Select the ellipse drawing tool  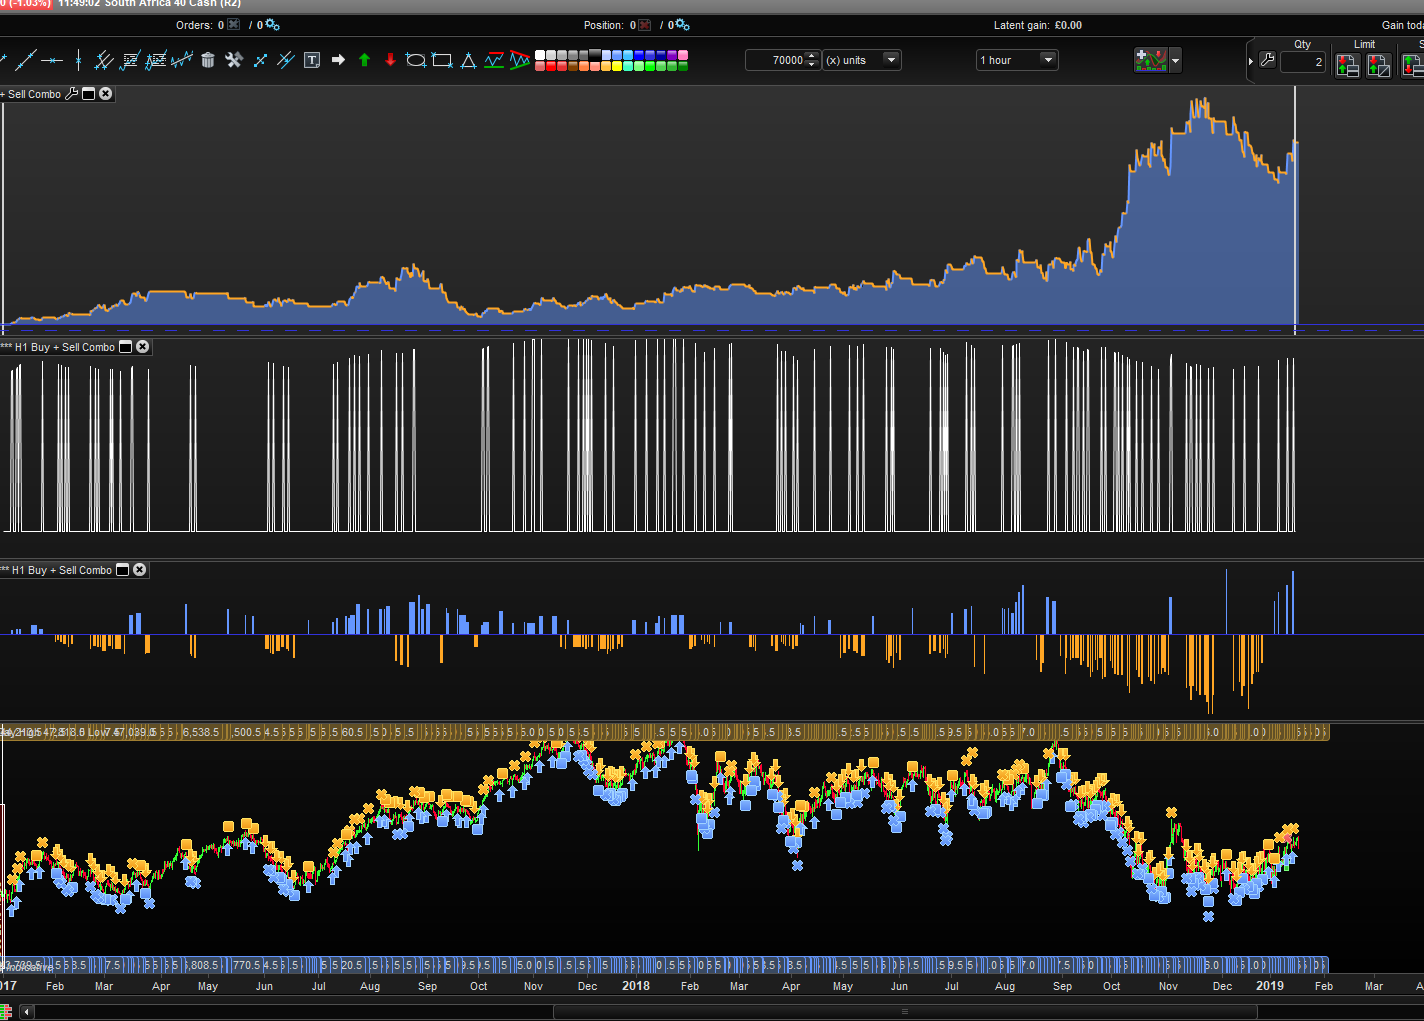coord(416,60)
